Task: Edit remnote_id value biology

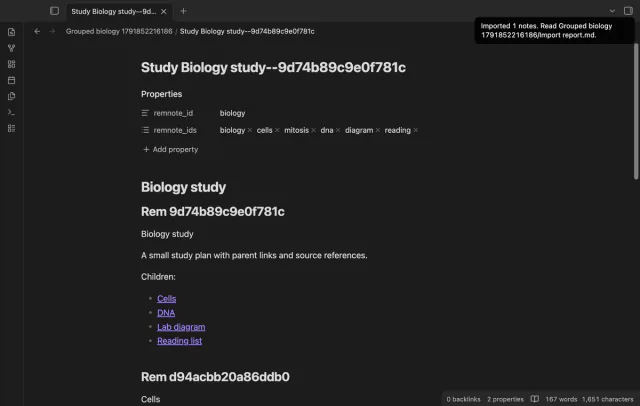Action: (x=233, y=113)
